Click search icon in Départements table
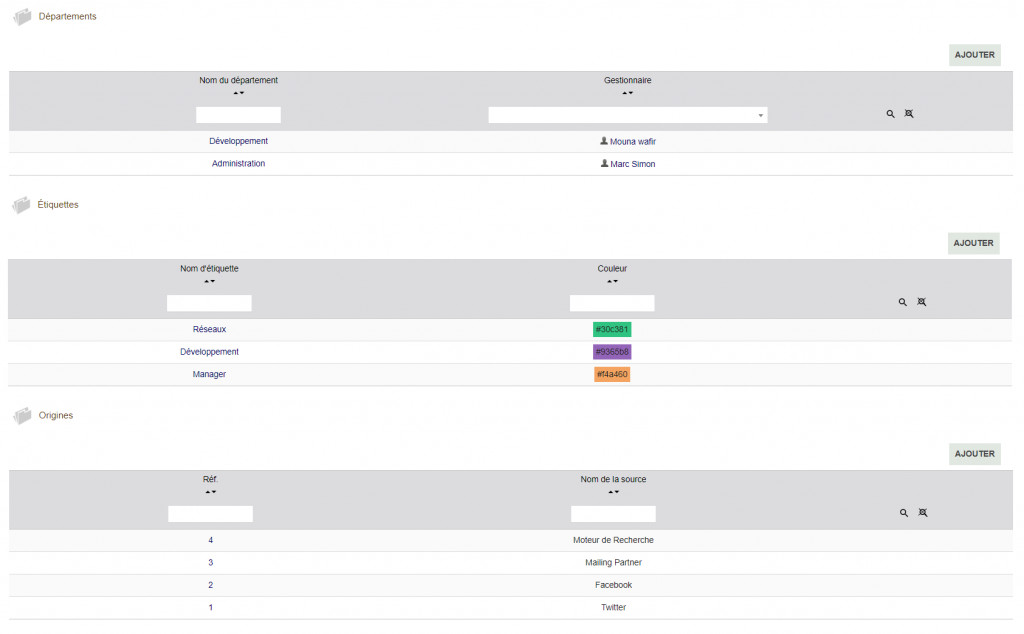Screen dimensions: 1024x634 890,114
